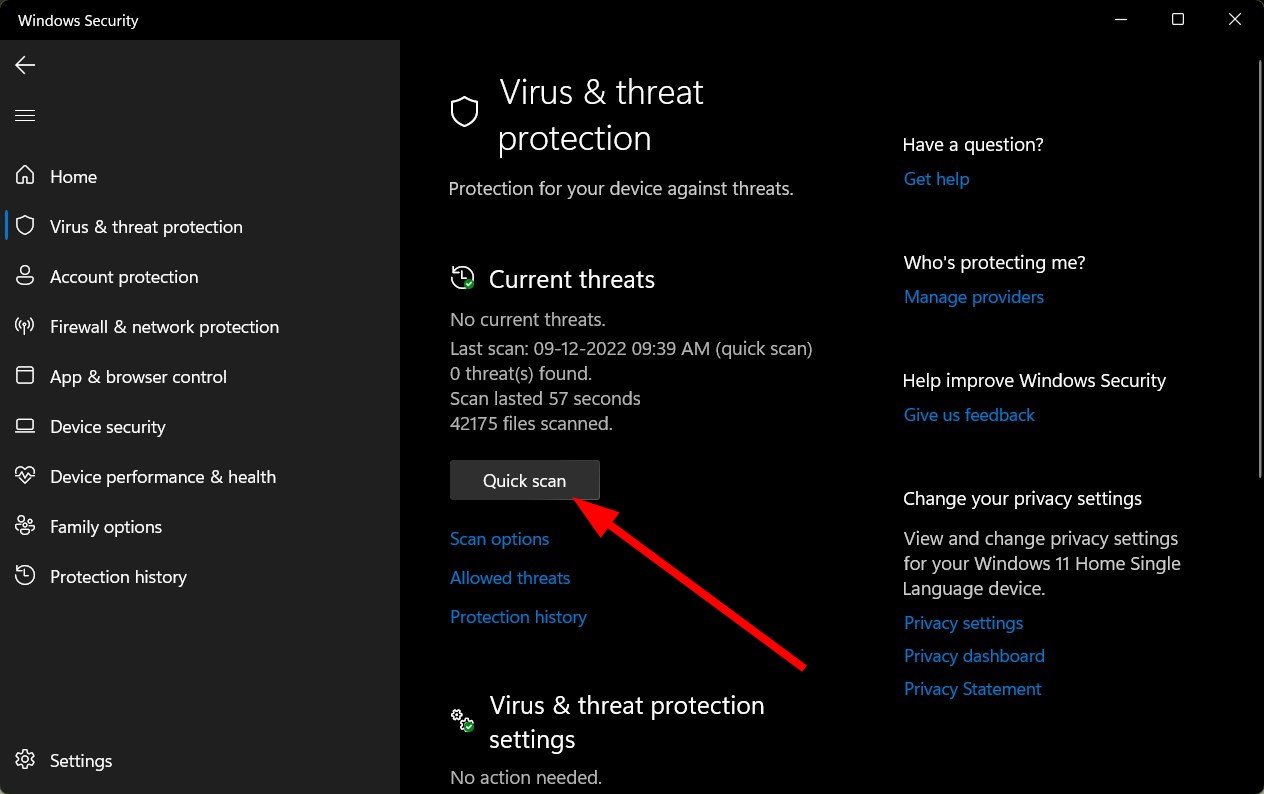This screenshot has width=1264, height=794.
Task: View Allowed threats
Action: [x=510, y=577]
